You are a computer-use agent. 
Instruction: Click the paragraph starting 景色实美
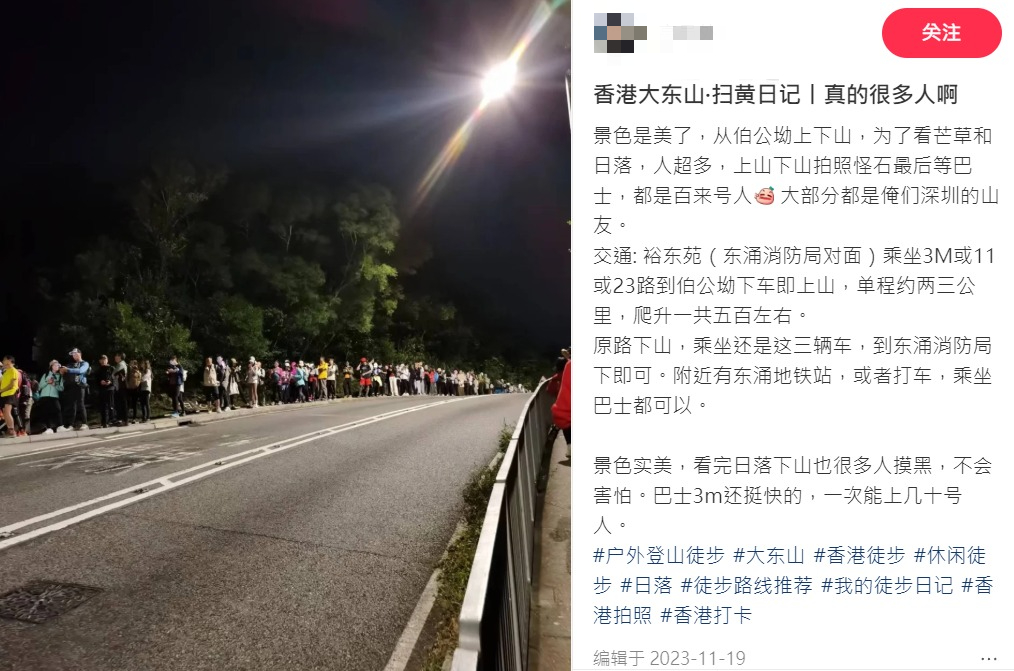coord(792,495)
